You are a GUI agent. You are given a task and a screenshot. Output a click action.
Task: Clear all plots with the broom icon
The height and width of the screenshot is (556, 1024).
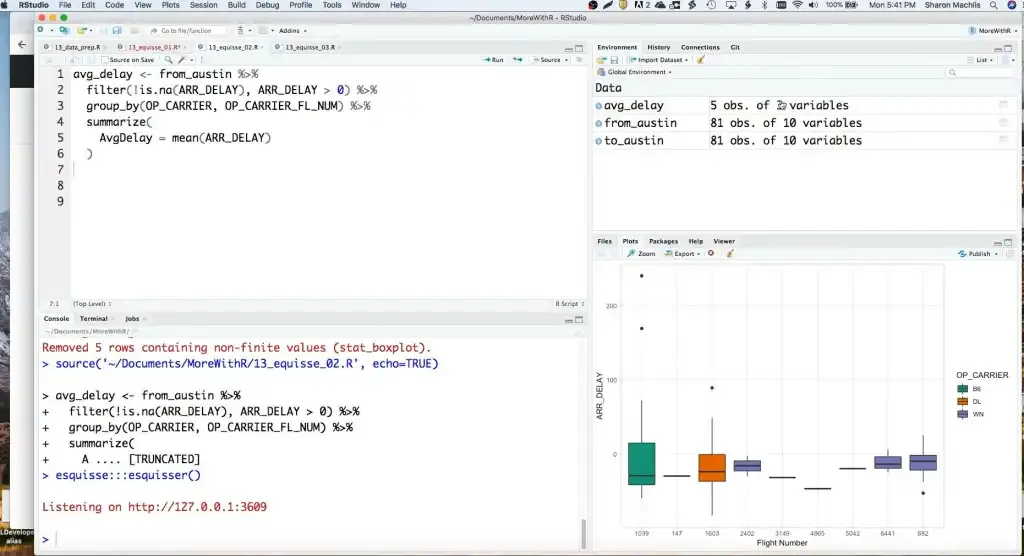pos(730,253)
